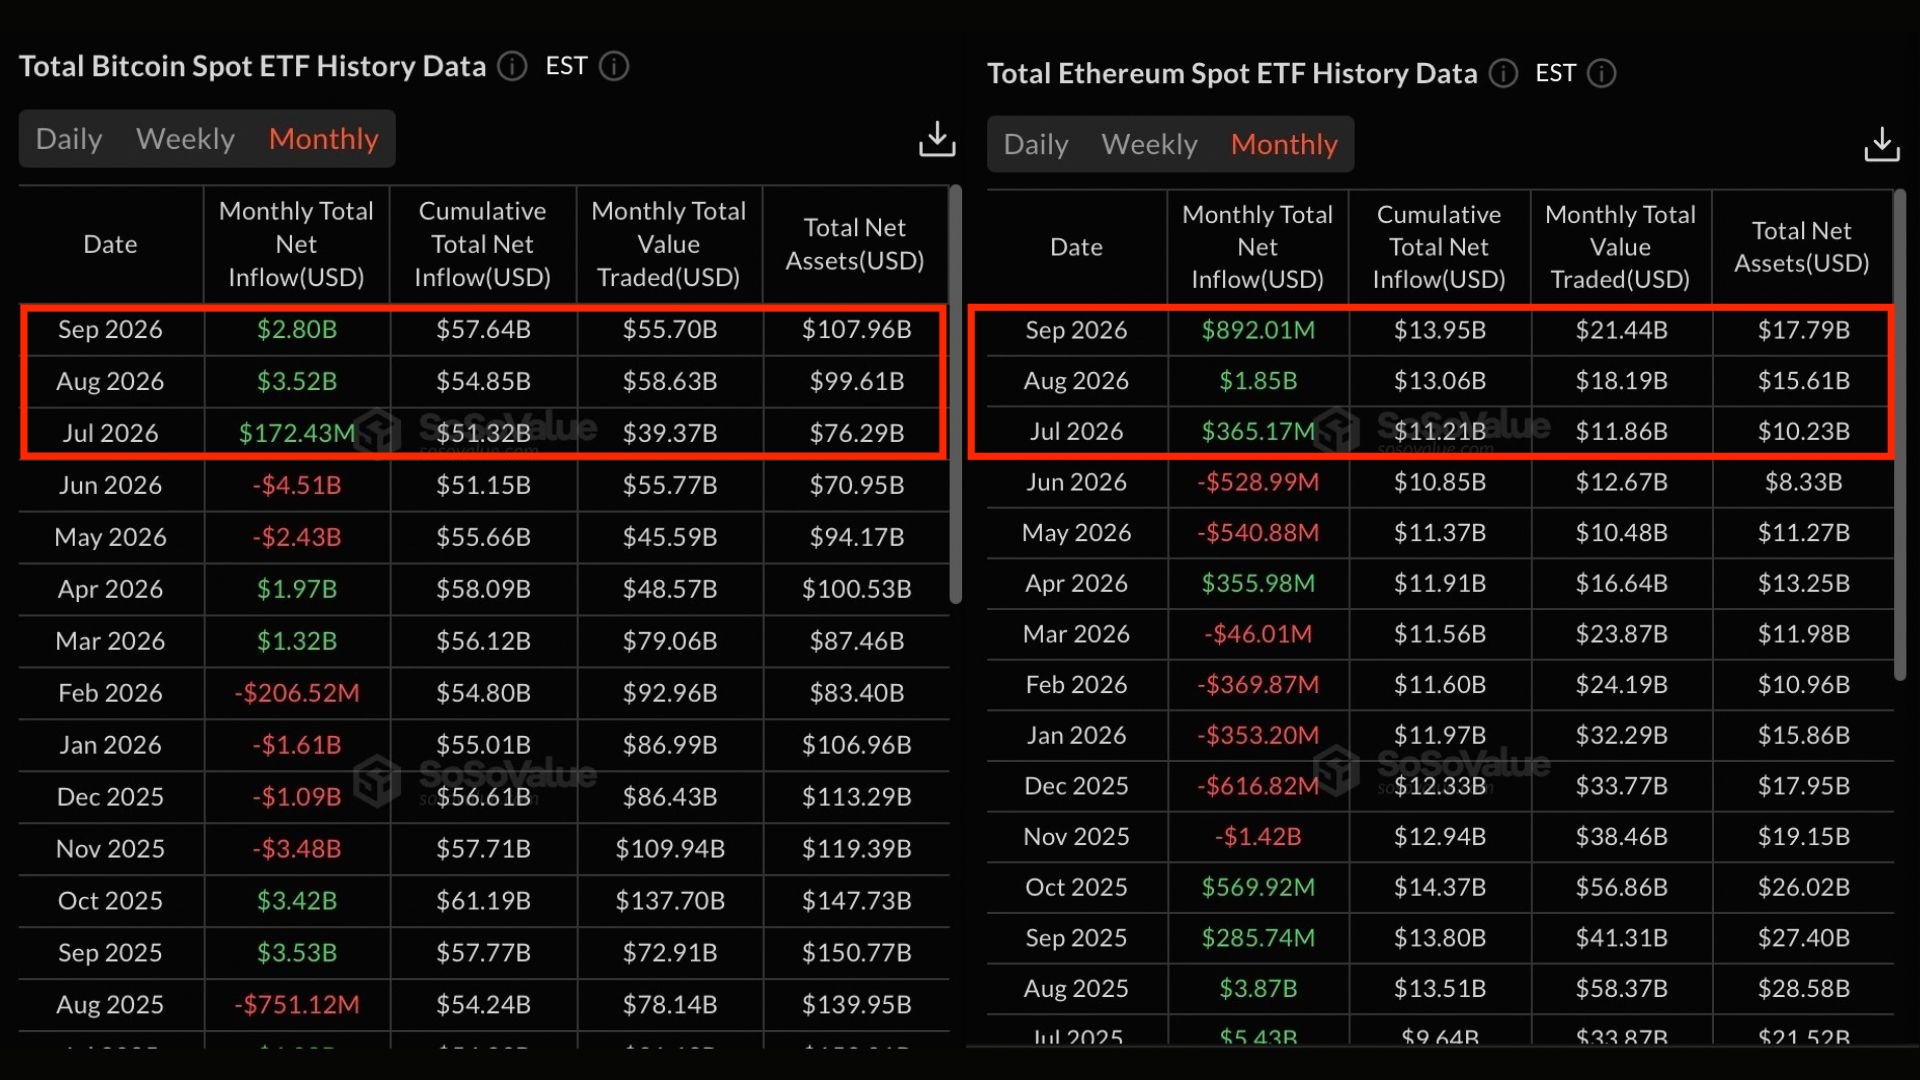1920x1080 pixels.
Task: Download the Bitcoin ETF history data
Action: pos(937,139)
